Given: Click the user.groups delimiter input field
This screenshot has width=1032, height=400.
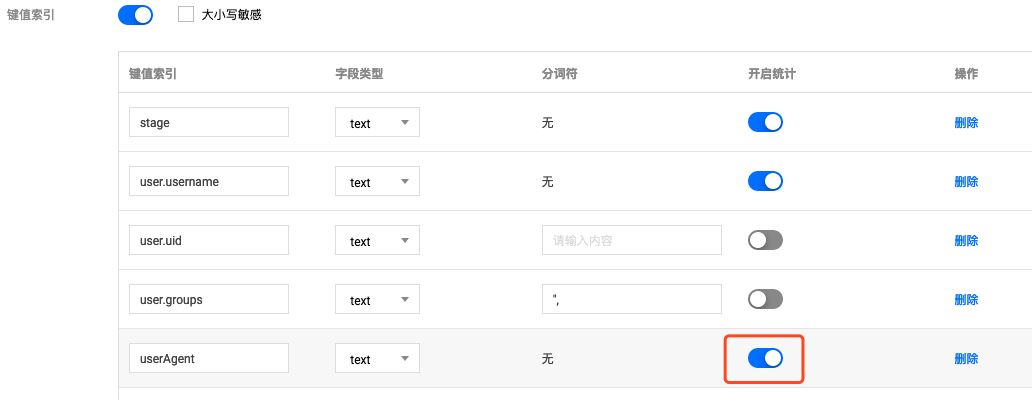Looking at the screenshot, I should click(x=631, y=299).
